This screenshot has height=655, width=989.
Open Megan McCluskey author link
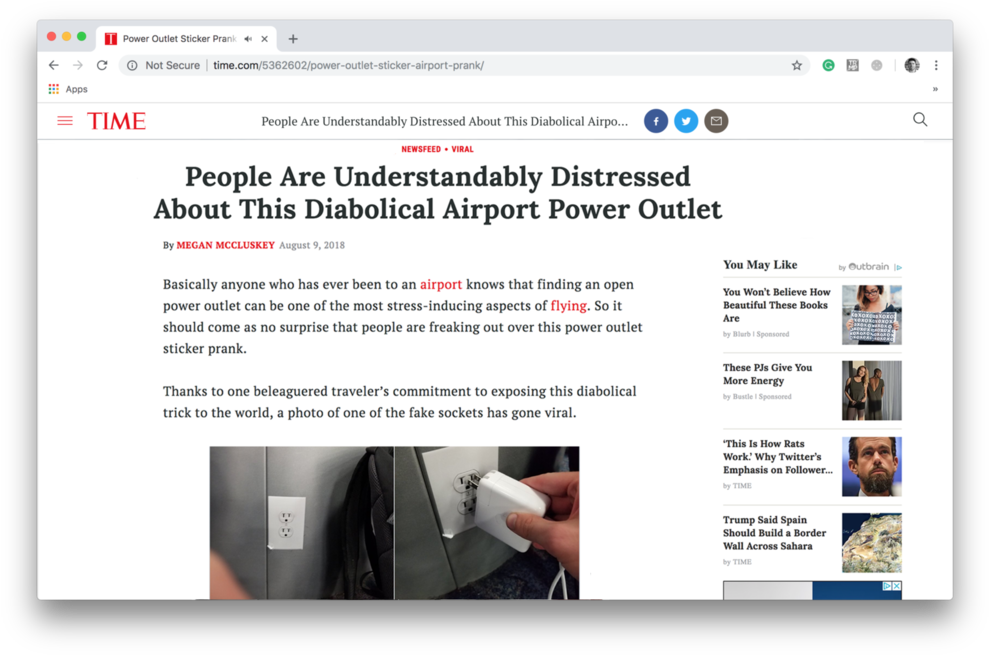point(225,245)
